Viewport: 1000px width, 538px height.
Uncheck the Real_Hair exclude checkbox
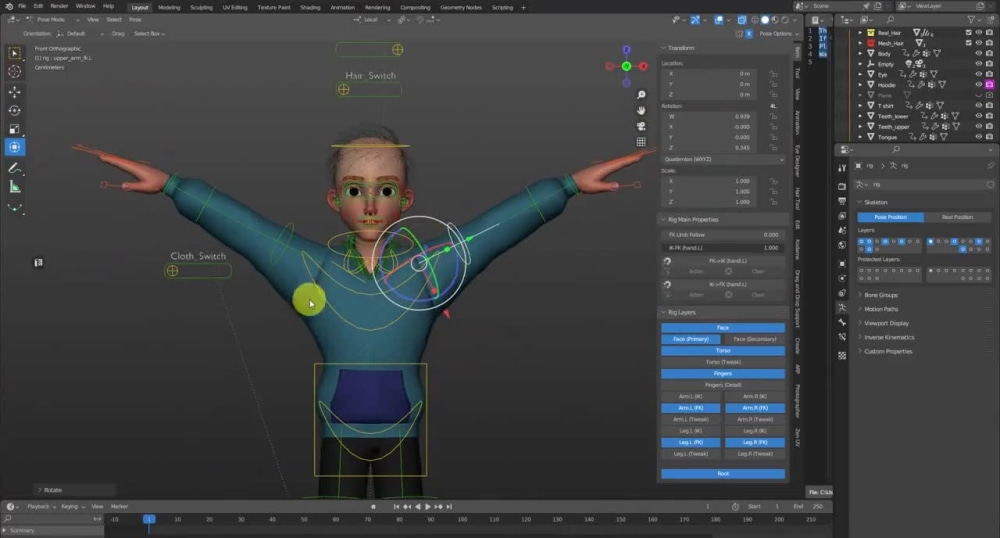(x=969, y=33)
